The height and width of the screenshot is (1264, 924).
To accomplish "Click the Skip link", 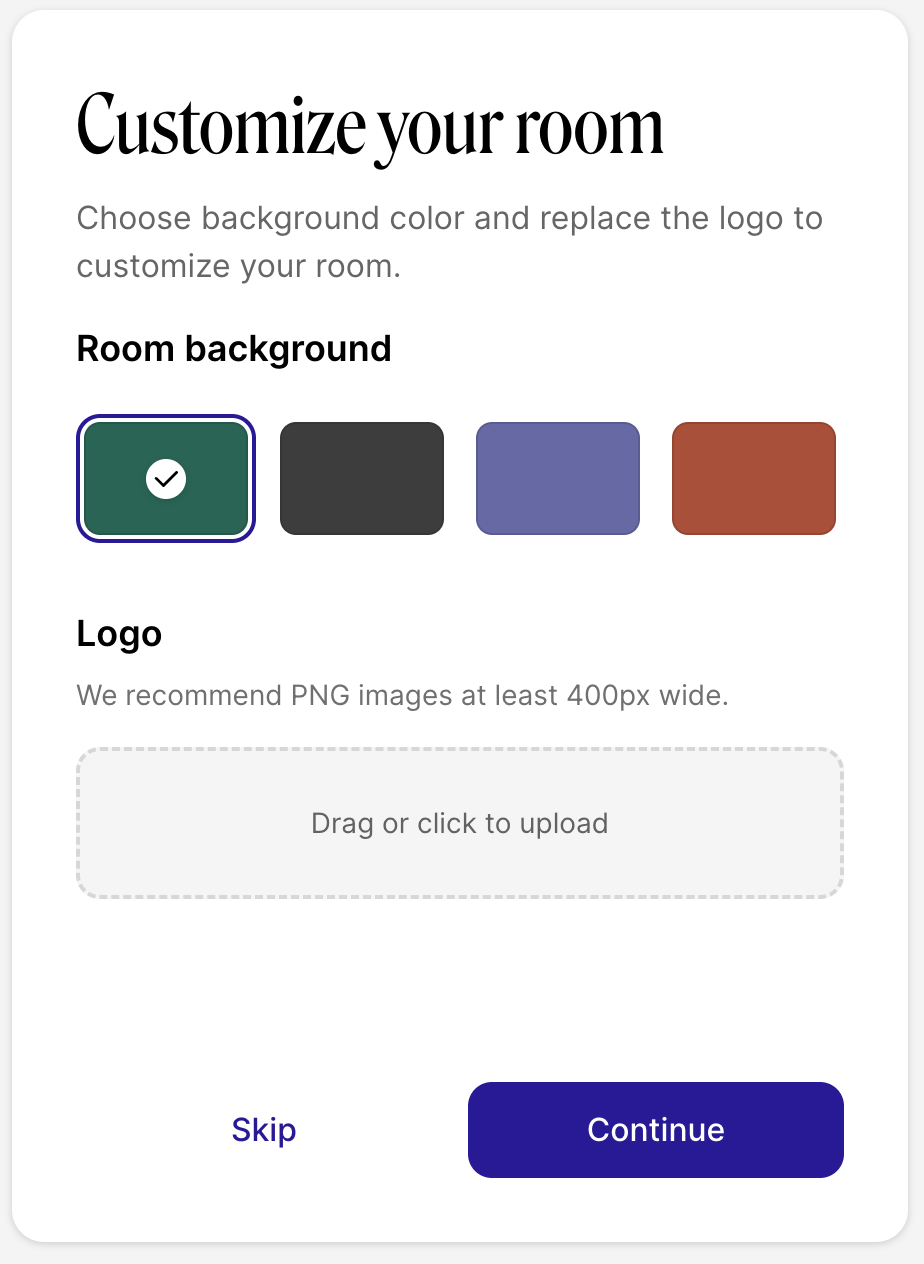I will click(x=264, y=1130).
